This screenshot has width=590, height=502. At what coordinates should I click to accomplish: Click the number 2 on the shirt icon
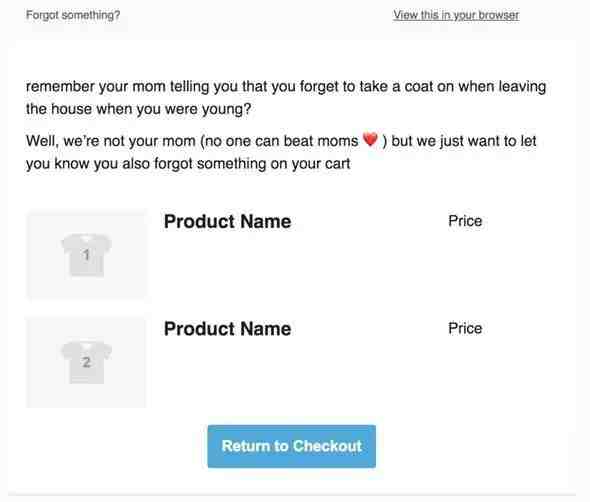point(86,362)
